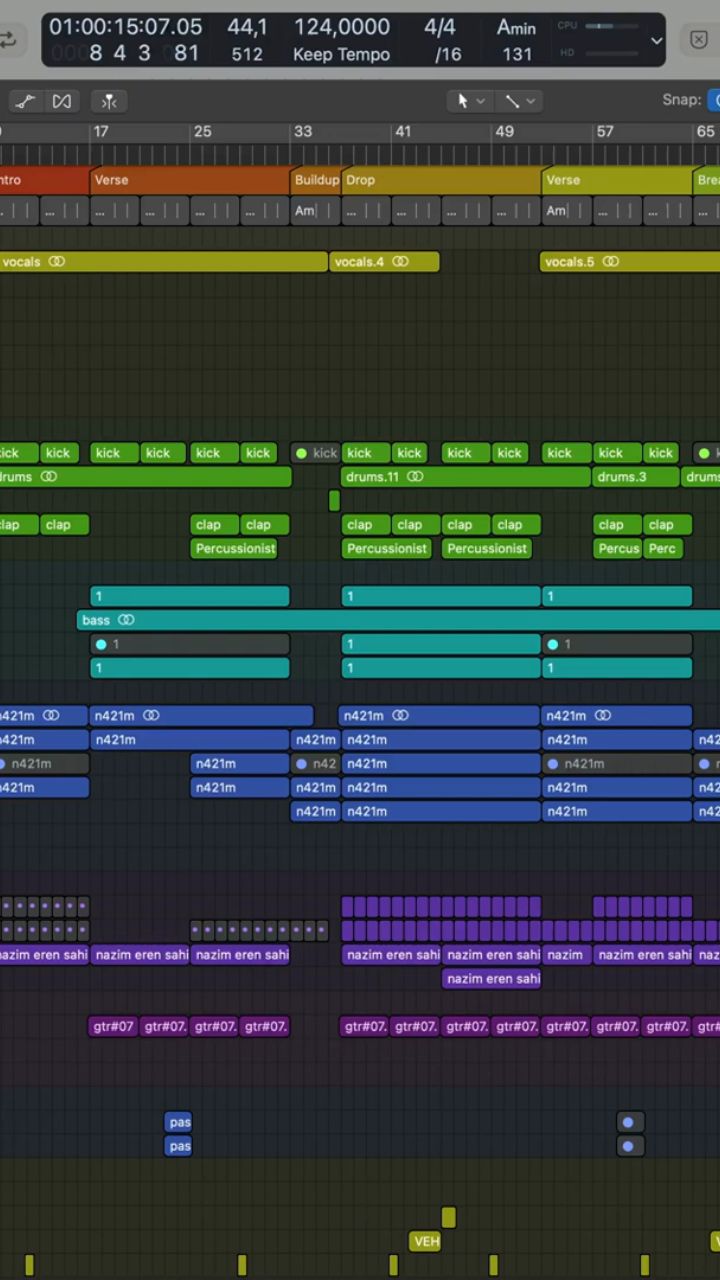Click bar 41 on the ruler

402,132
